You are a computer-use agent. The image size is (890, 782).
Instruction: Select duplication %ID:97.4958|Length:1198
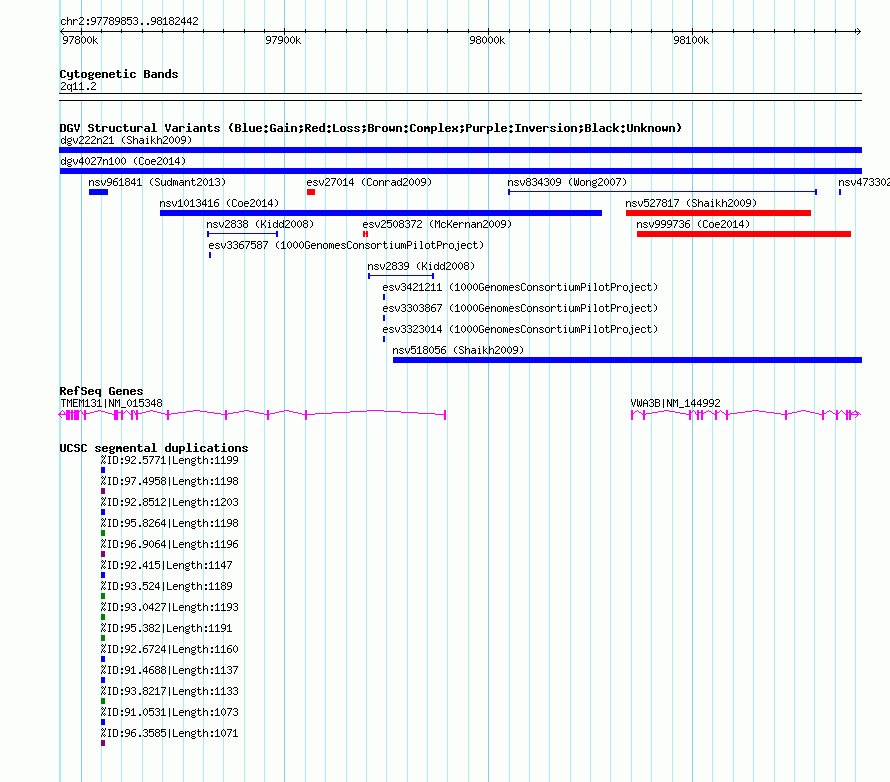click(x=170, y=481)
